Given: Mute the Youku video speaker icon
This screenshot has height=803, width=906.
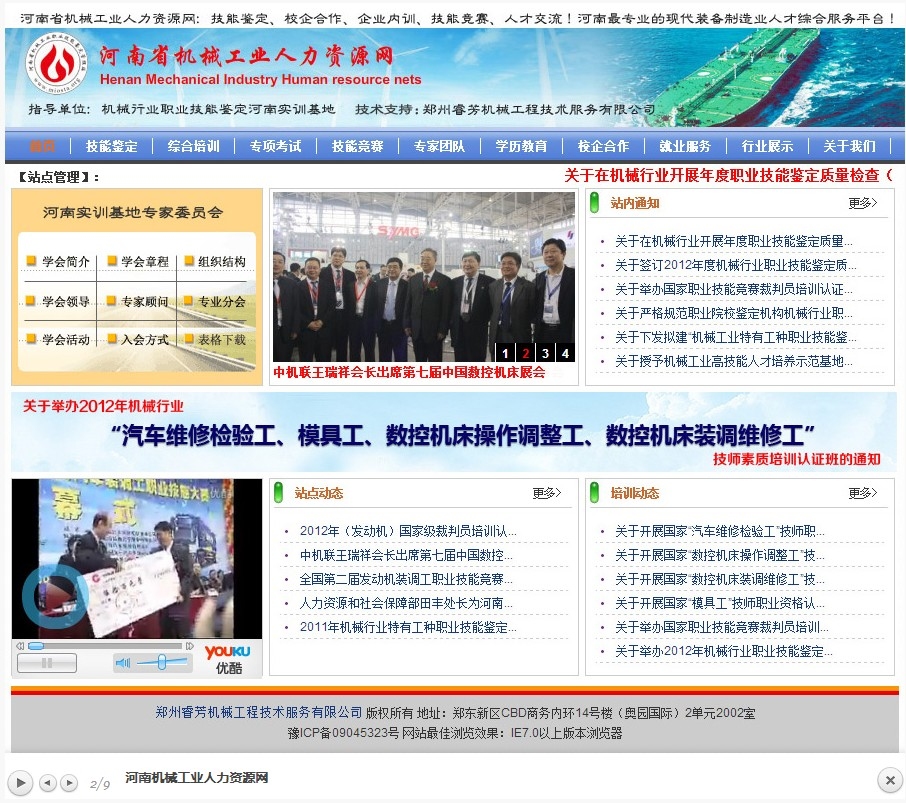Looking at the screenshot, I should (122, 663).
